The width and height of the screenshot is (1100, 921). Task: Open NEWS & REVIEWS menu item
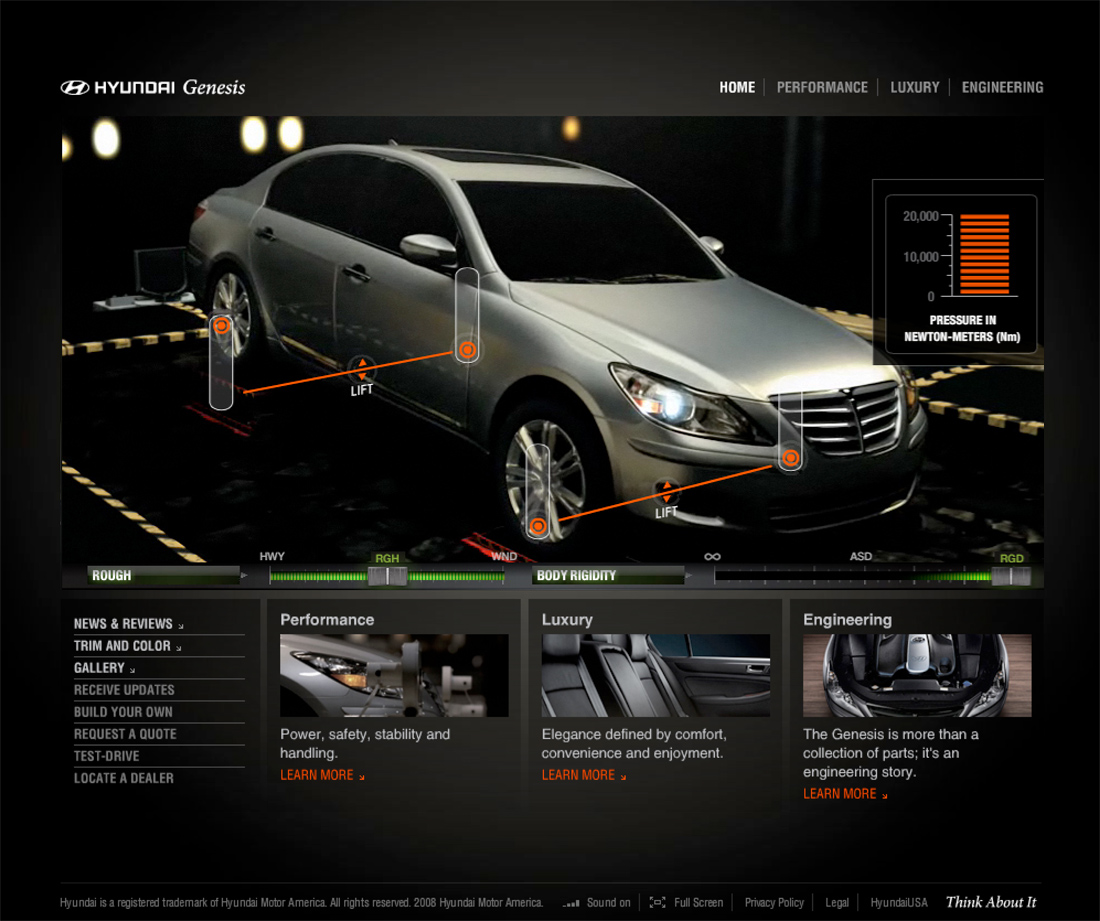128,624
